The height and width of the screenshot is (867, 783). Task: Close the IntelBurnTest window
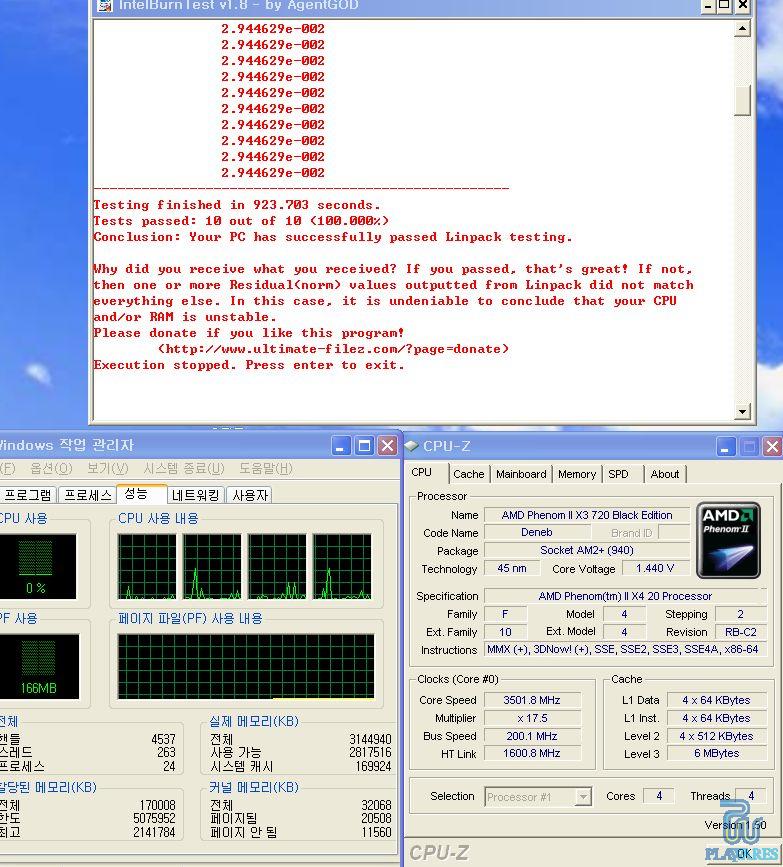[742, 5]
